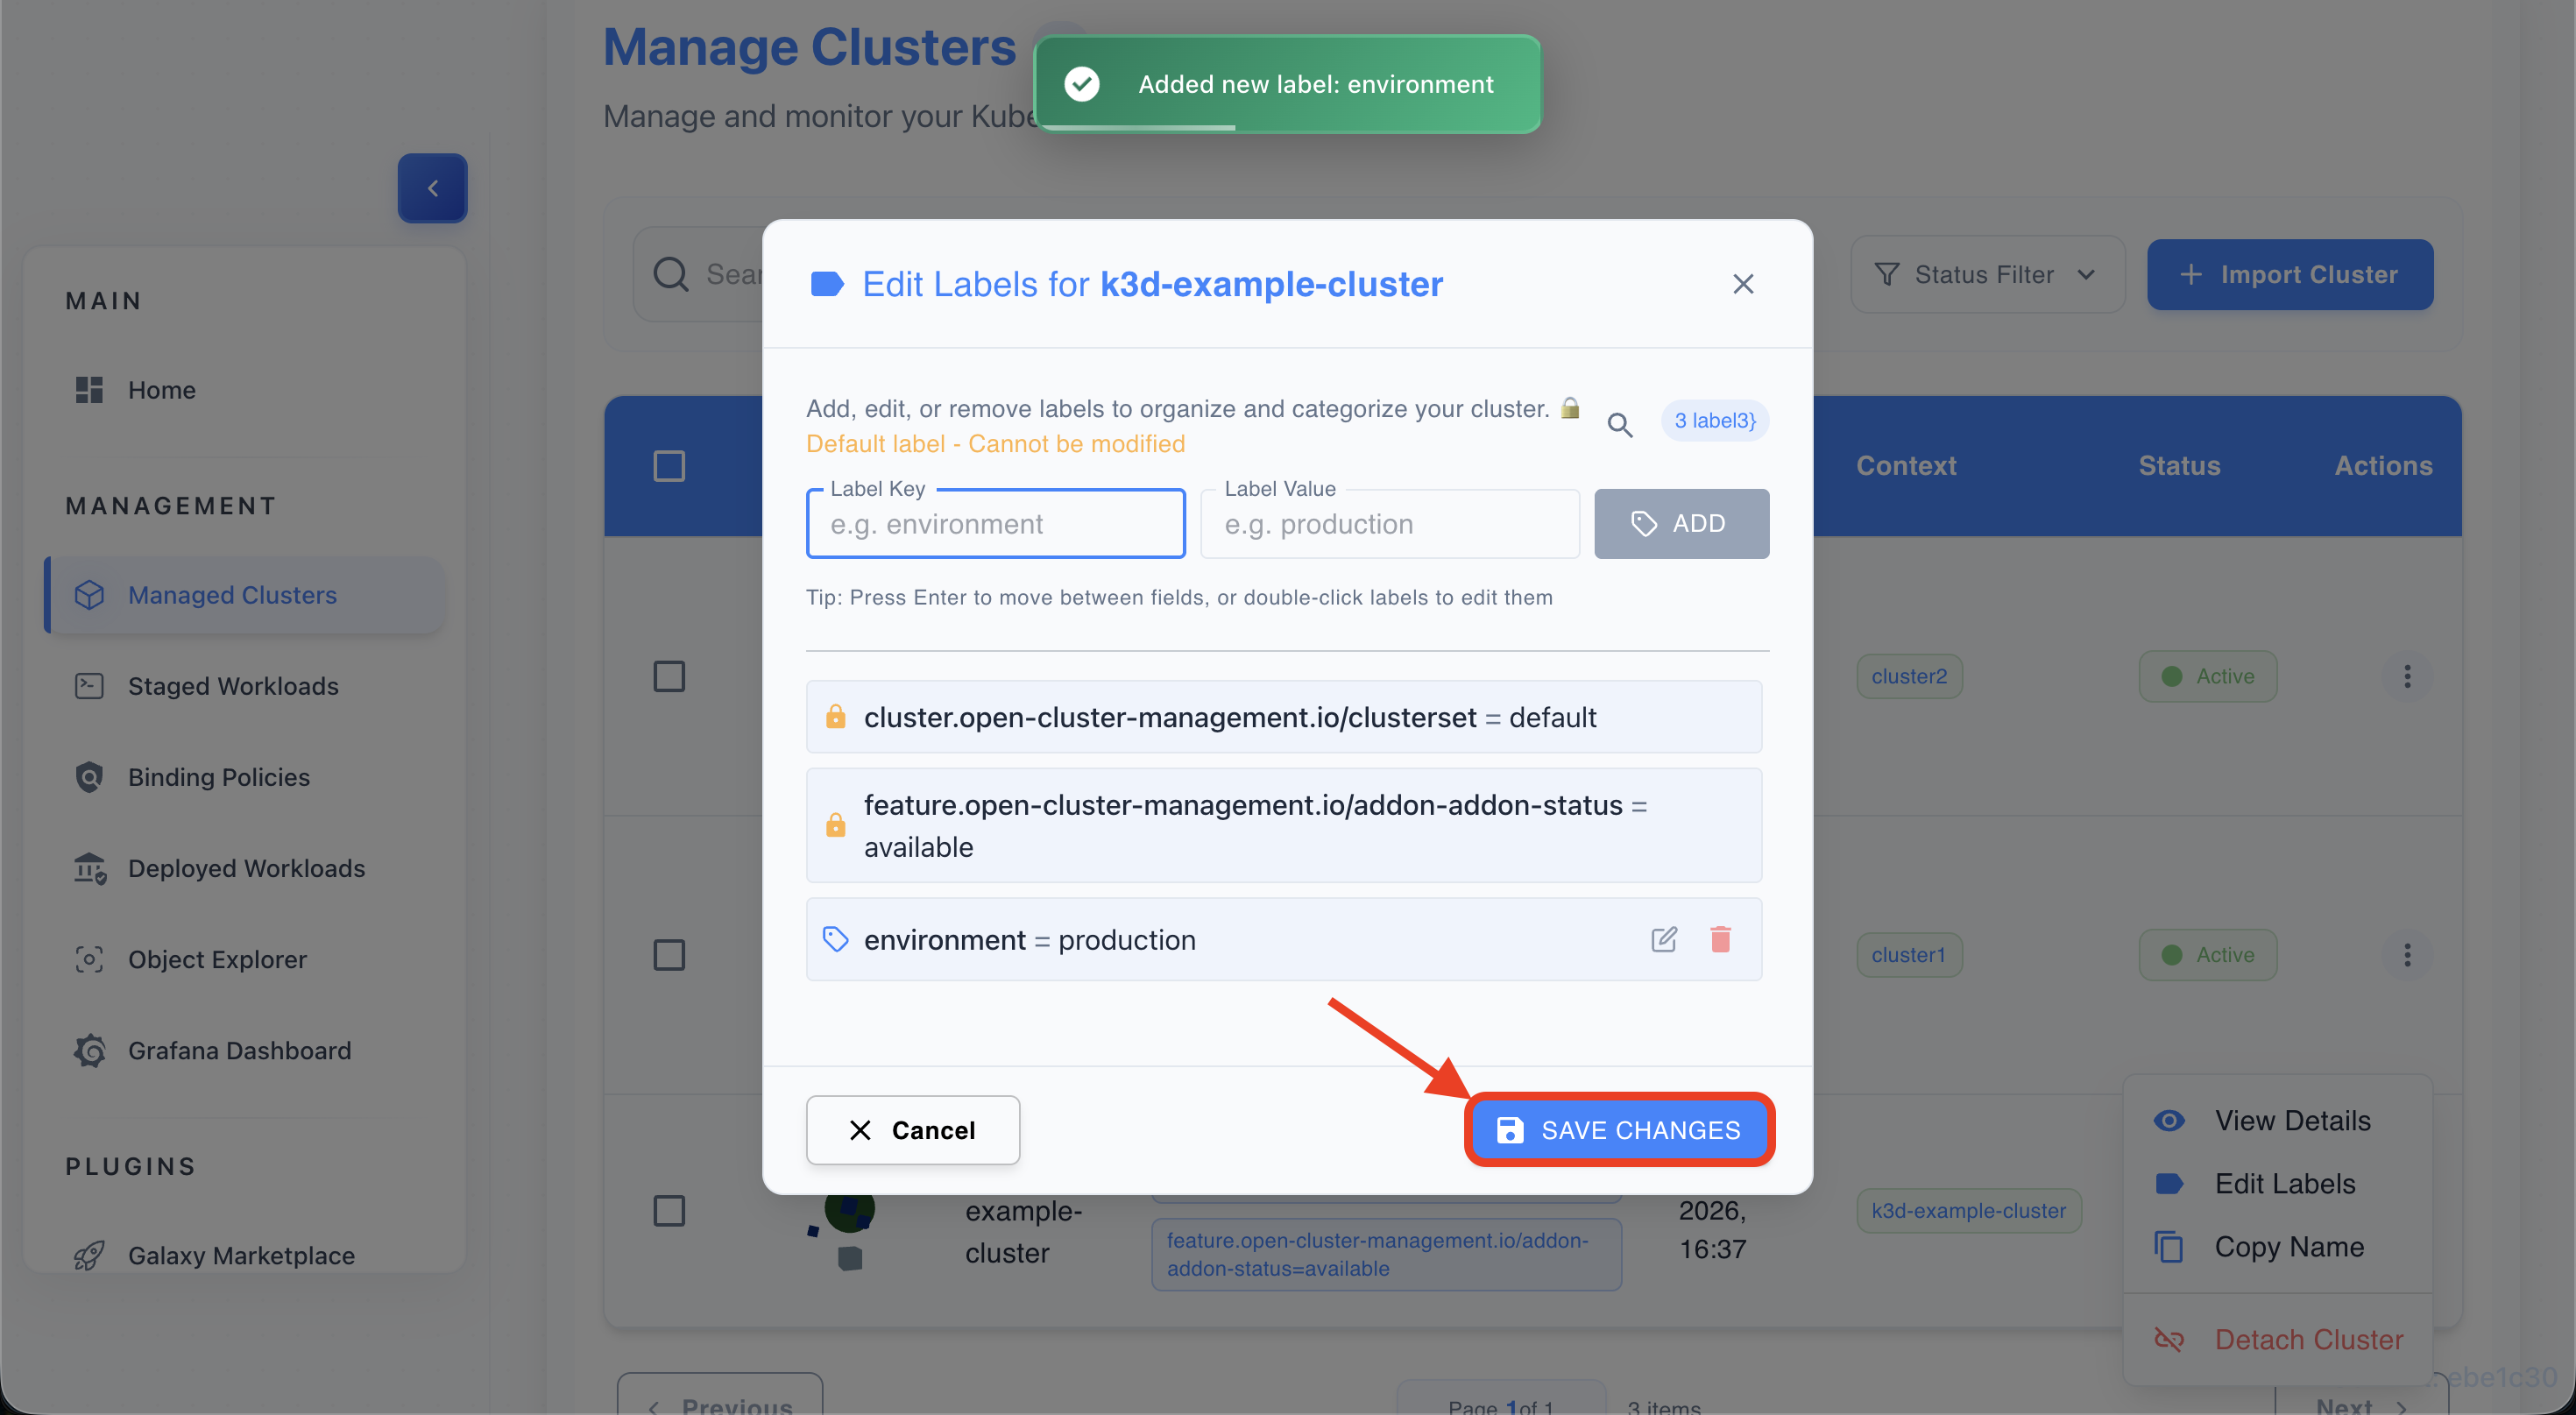Open the Grafana Dashboard sidebar item
Image resolution: width=2576 pixels, height=1415 pixels.
pyautogui.click(x=239, y=1050)
